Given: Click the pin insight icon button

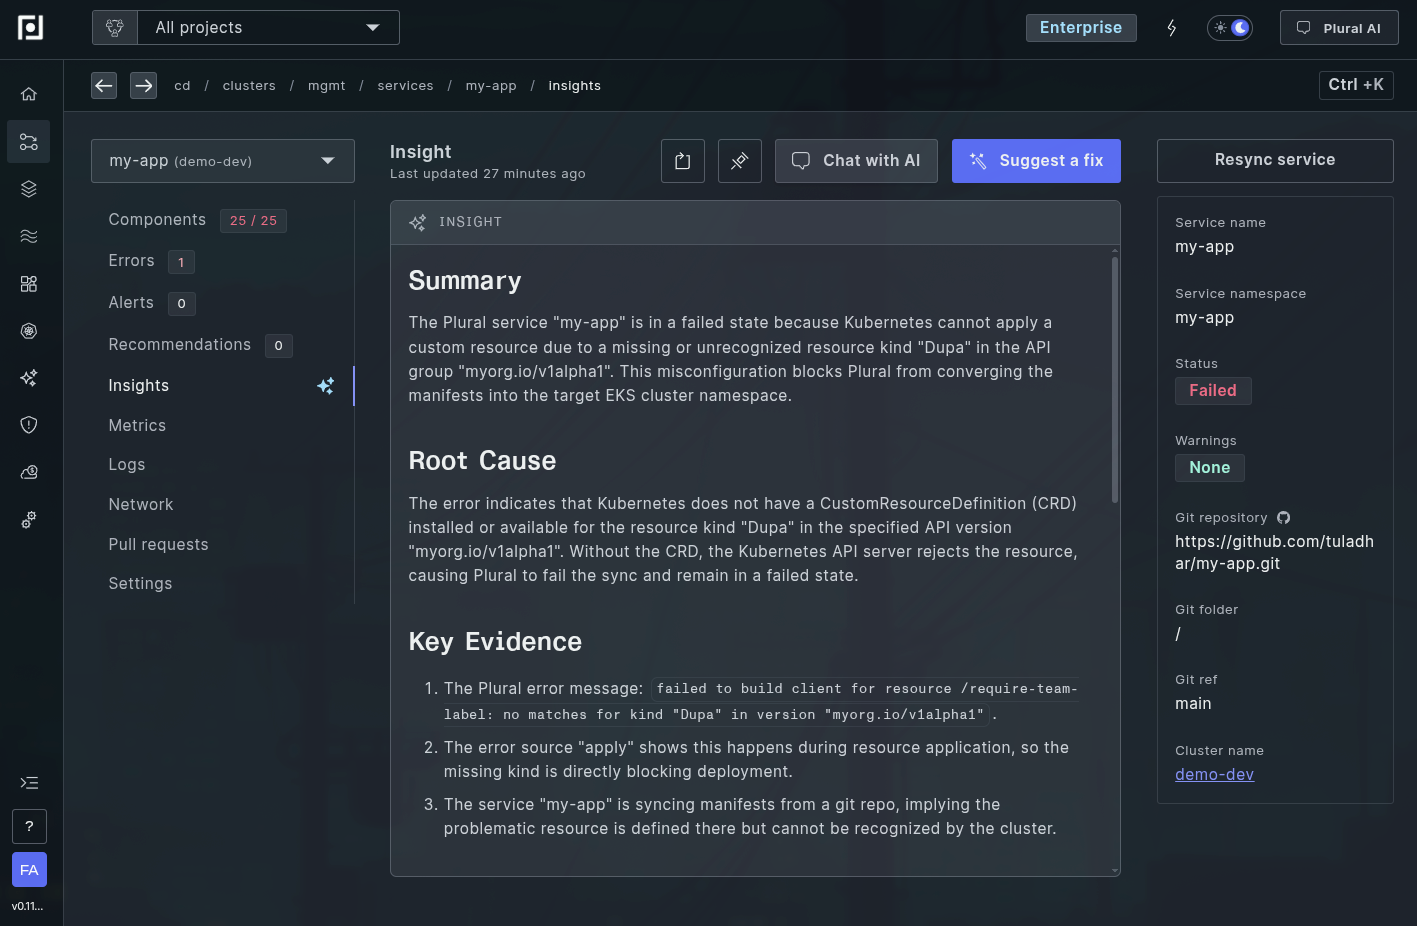Looking at the screenshot, I should 740,161.
